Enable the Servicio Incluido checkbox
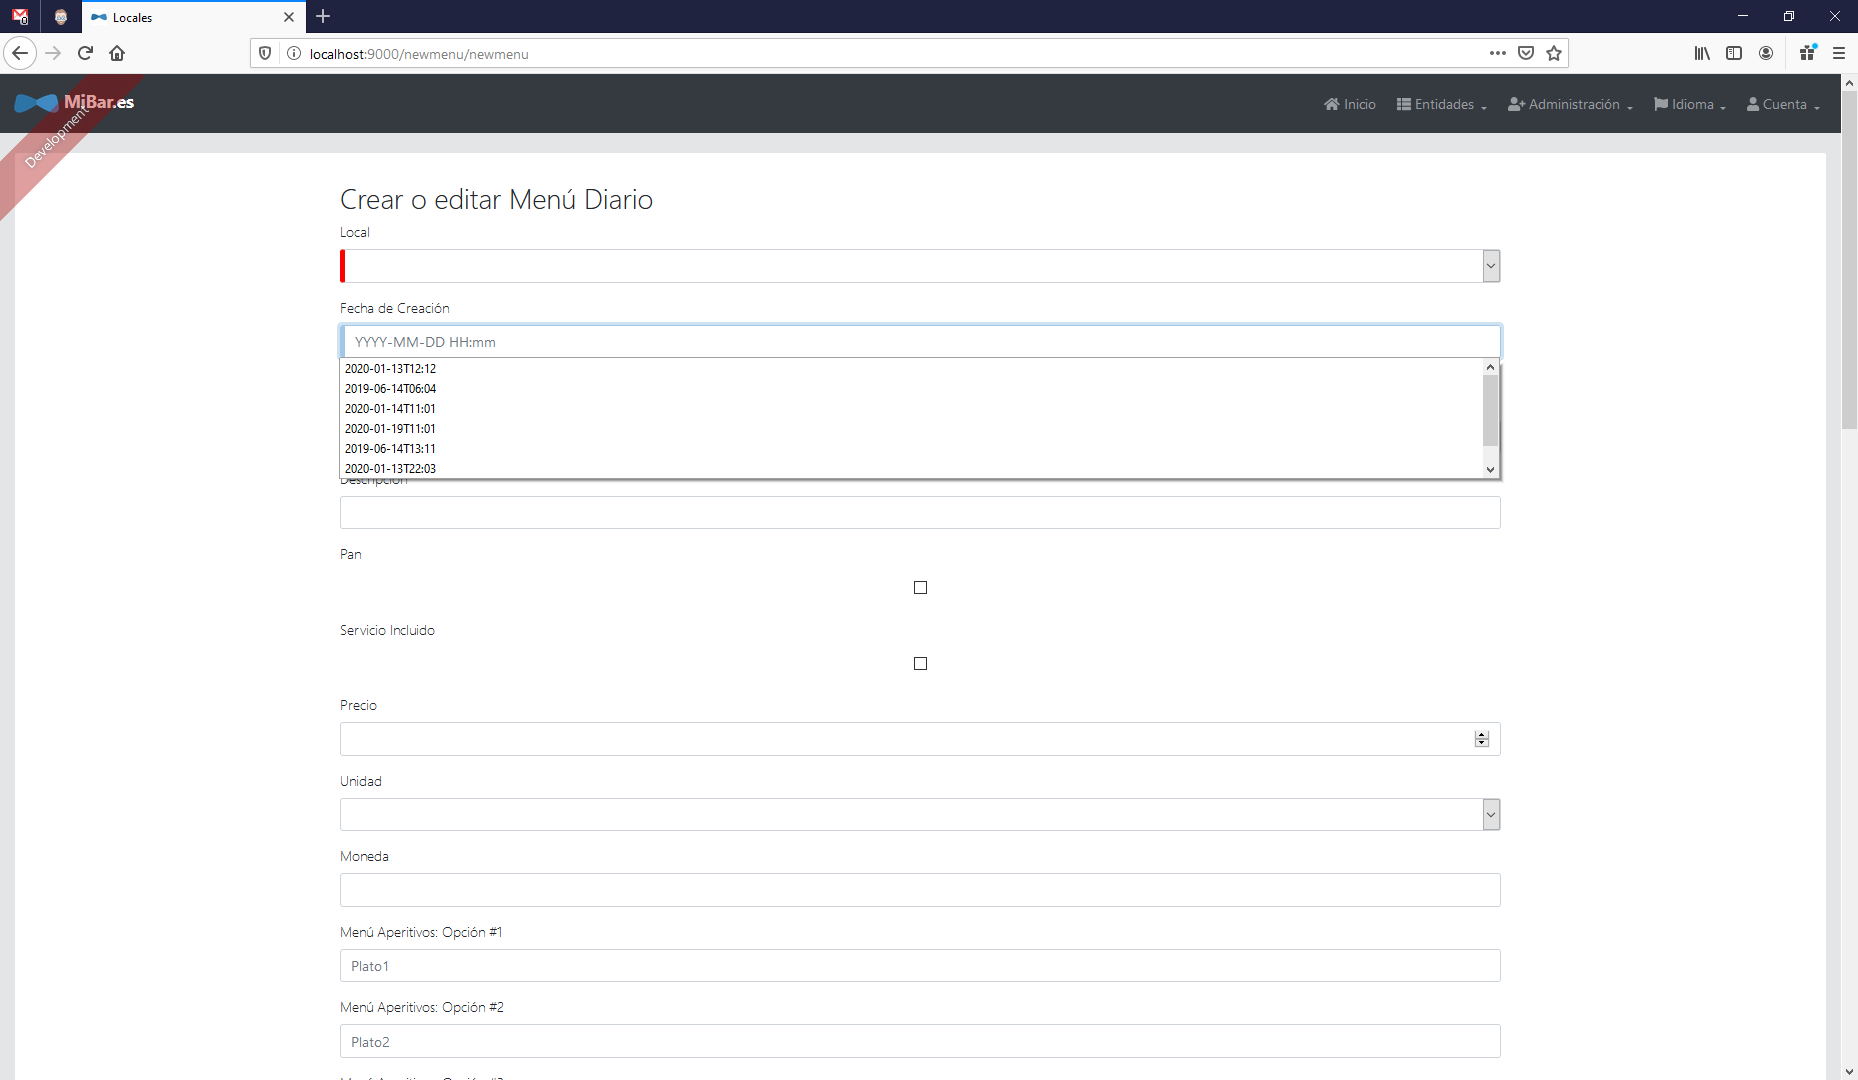Image resolution: width=1858 pixels, height=1080 pixels. click(920, 663)
